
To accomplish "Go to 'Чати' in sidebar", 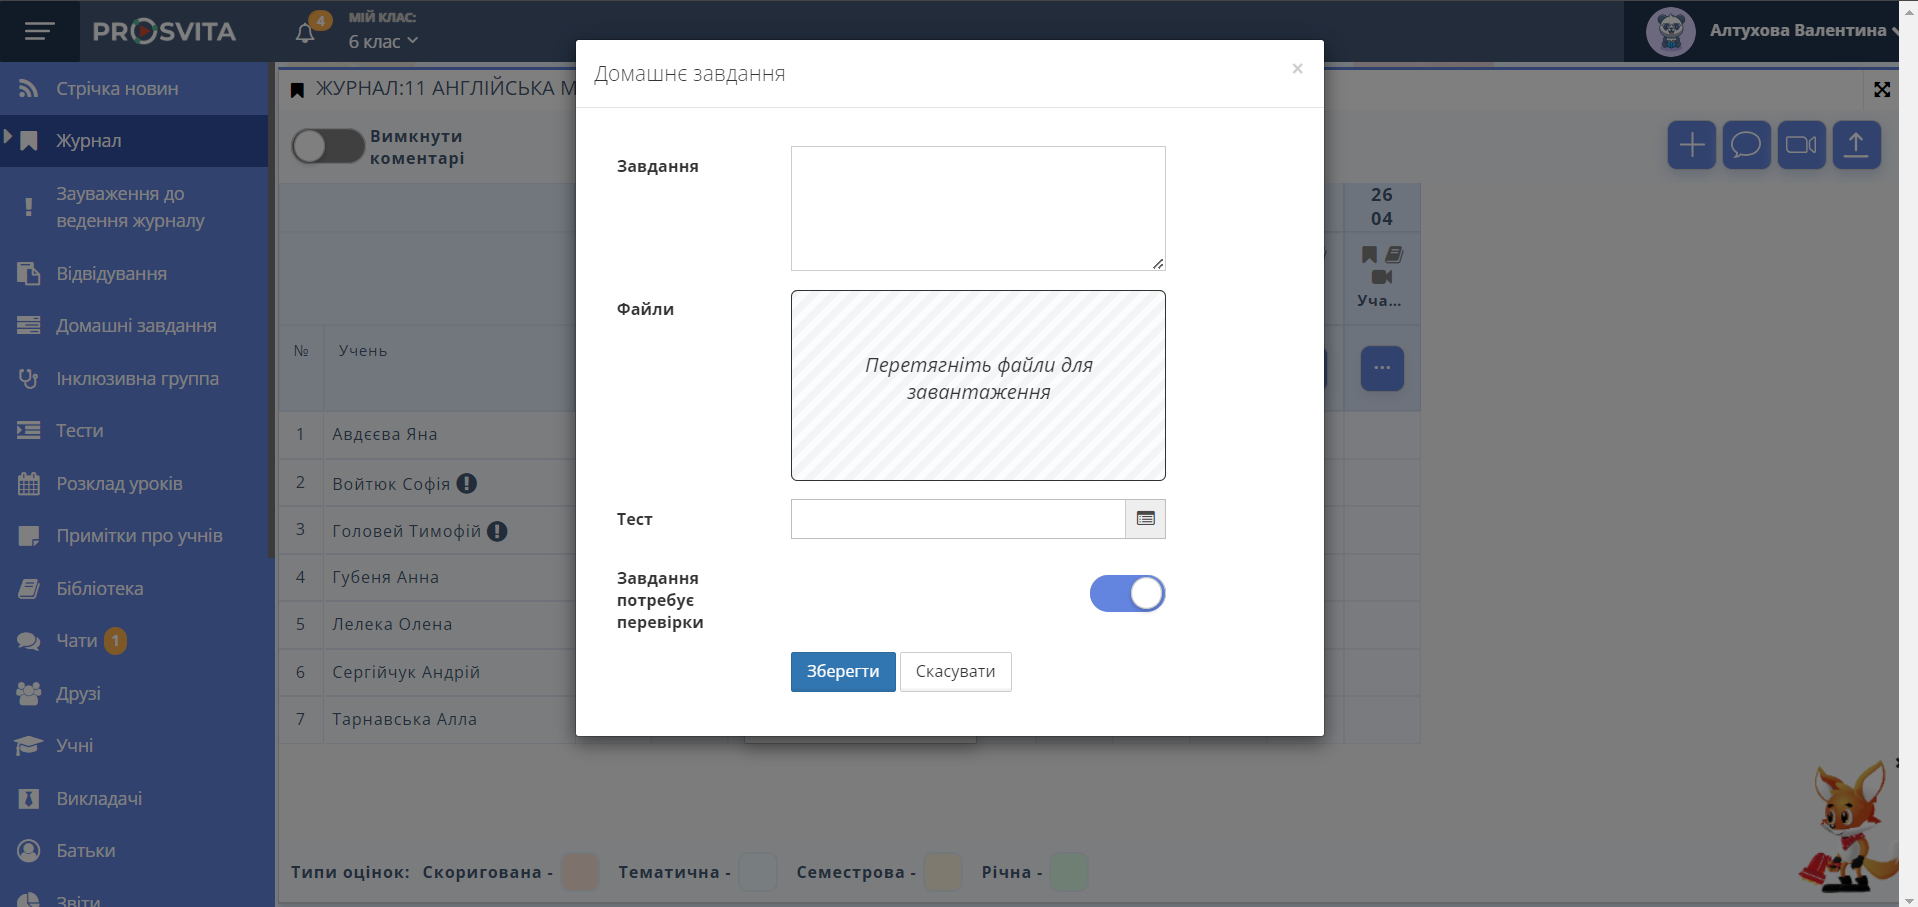I will tap(76, 641).
